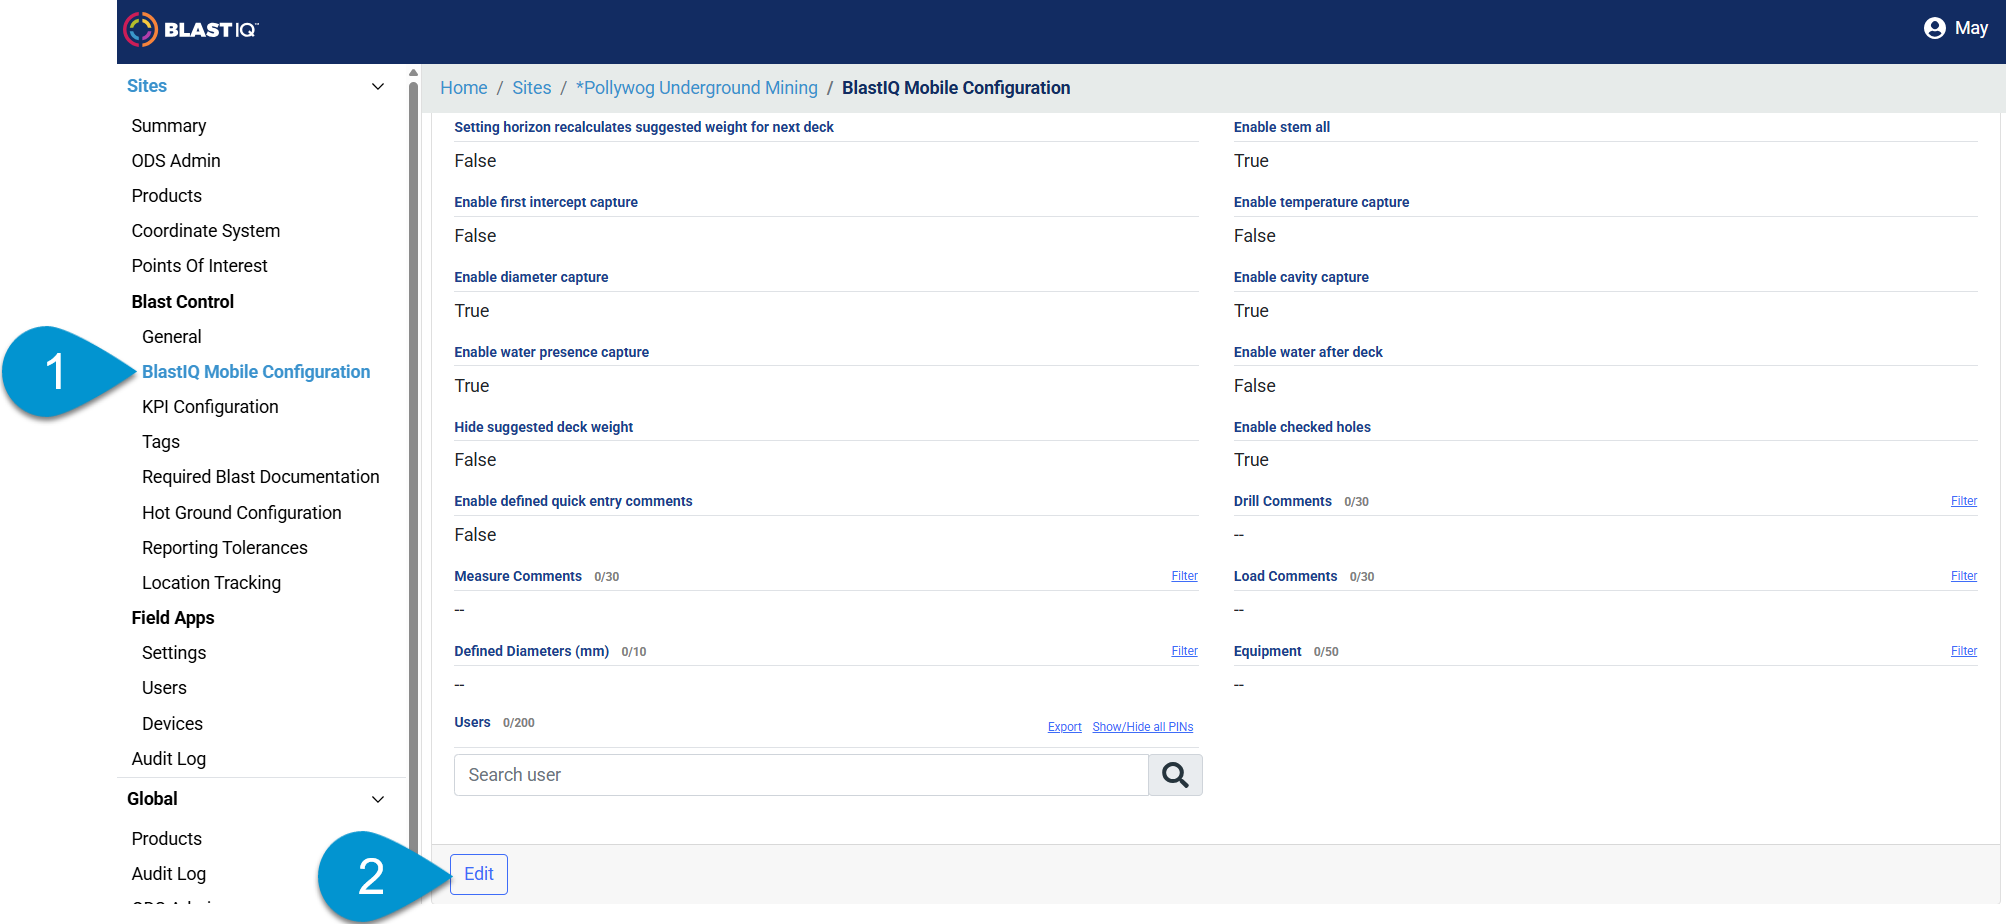Click the search user magnifier button
The height and width of the screenshot is (924, 2006).
pos(1175,775)
